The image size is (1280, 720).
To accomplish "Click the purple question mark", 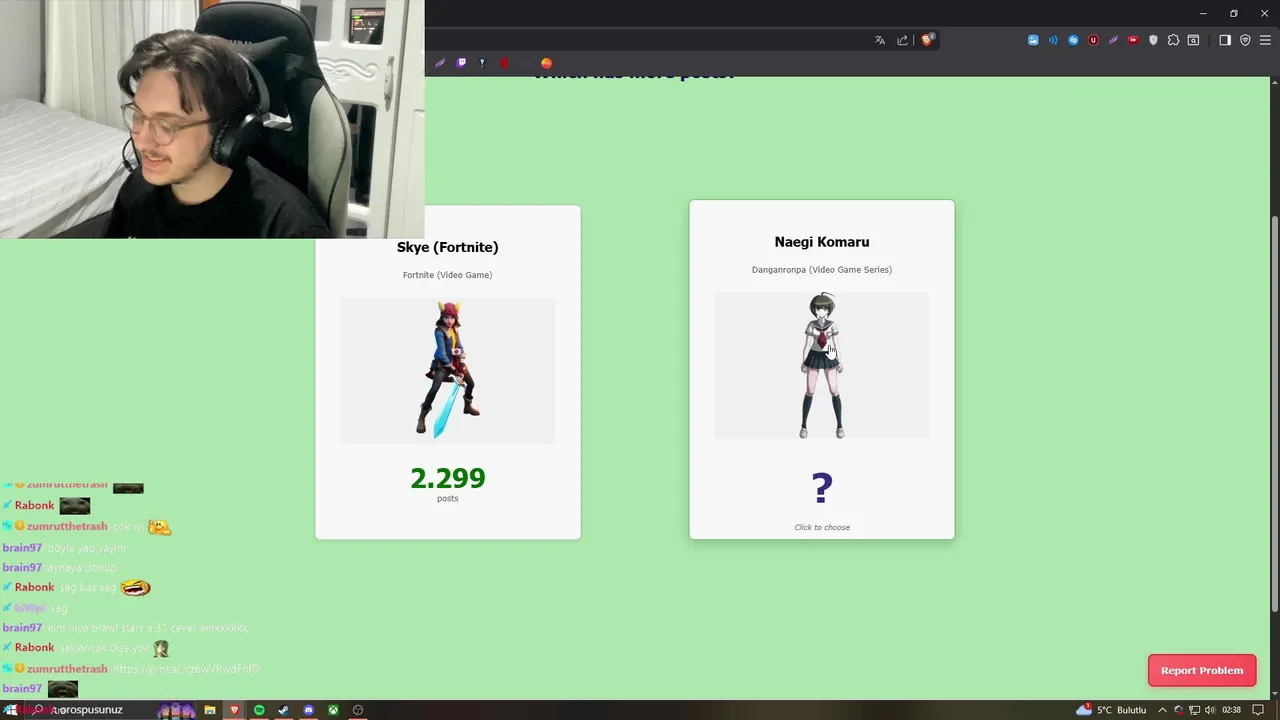I will tap(822, 488).
